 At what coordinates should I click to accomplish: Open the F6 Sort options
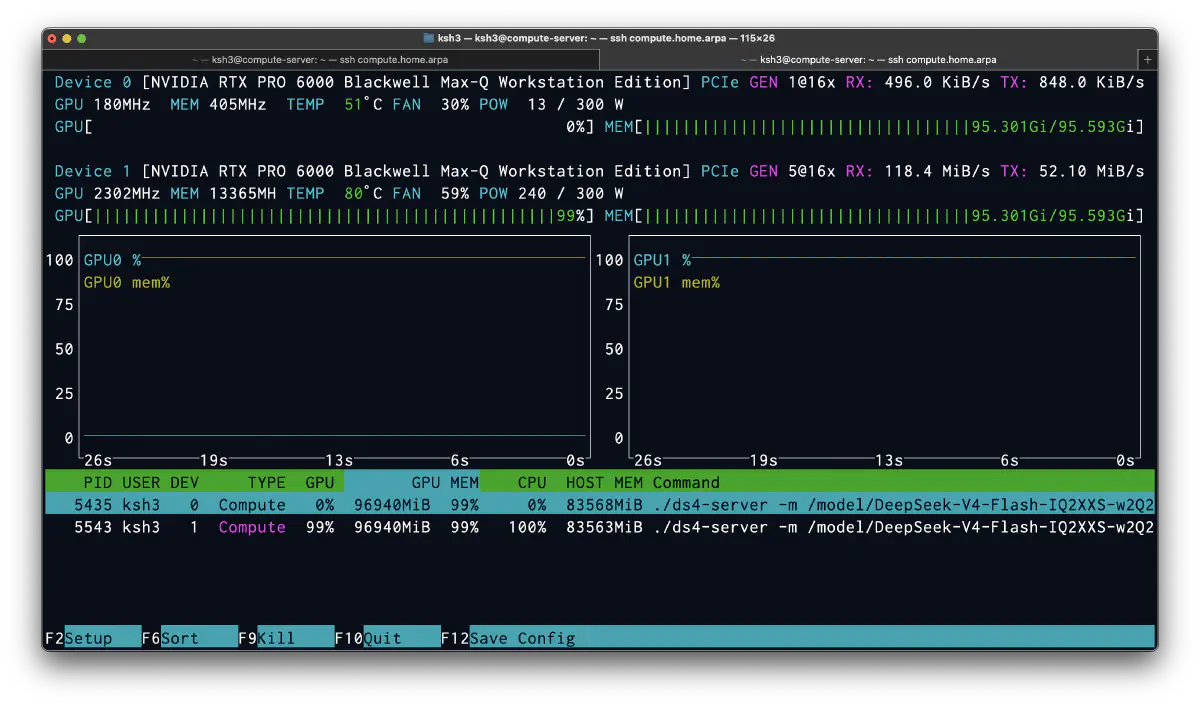(x=189, y=638)
